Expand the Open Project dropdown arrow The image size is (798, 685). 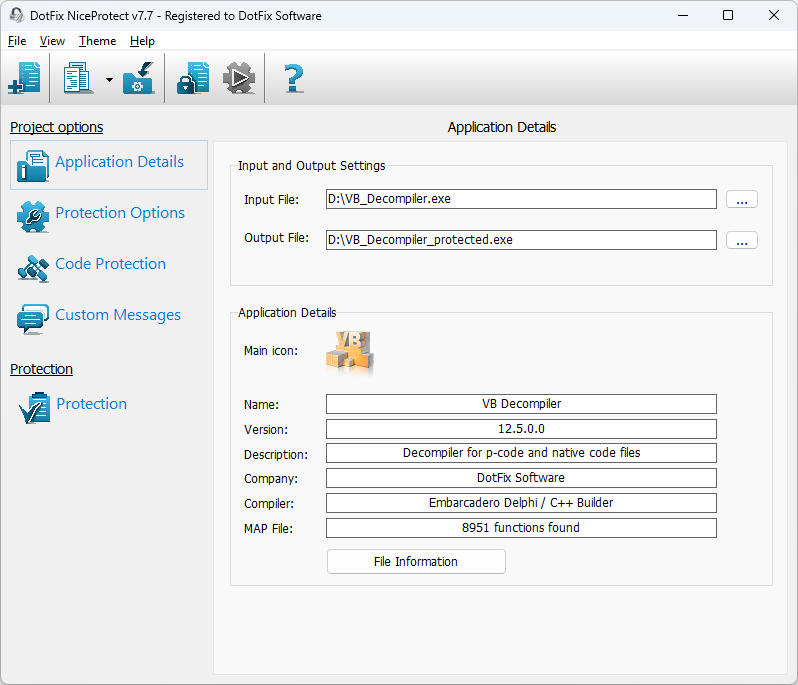pos(109,79)
